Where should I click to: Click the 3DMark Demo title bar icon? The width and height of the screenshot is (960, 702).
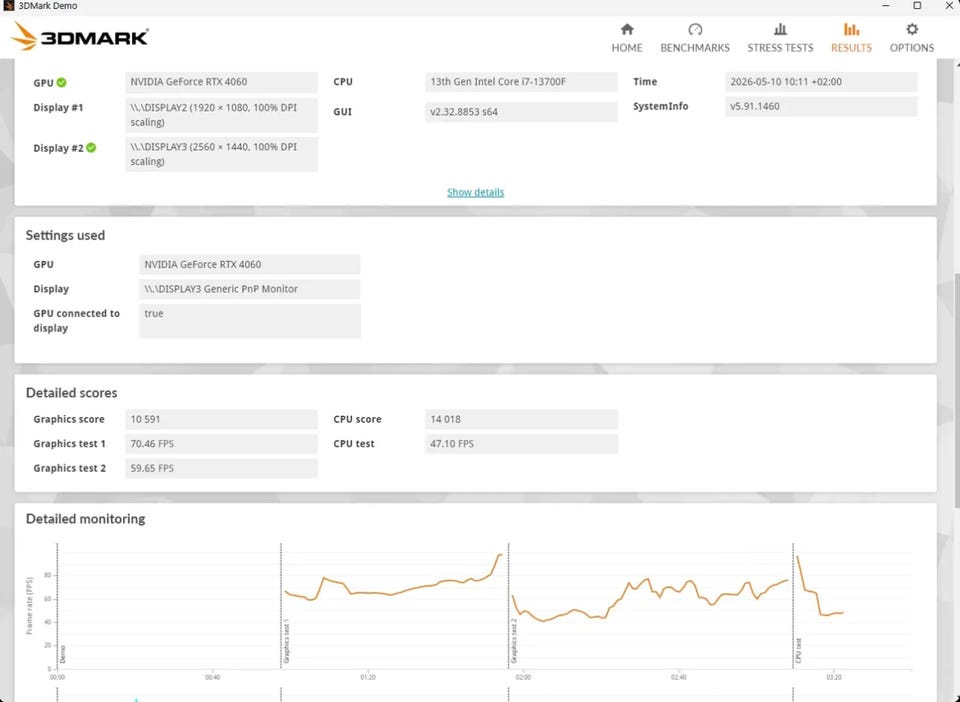click(9, 6)
